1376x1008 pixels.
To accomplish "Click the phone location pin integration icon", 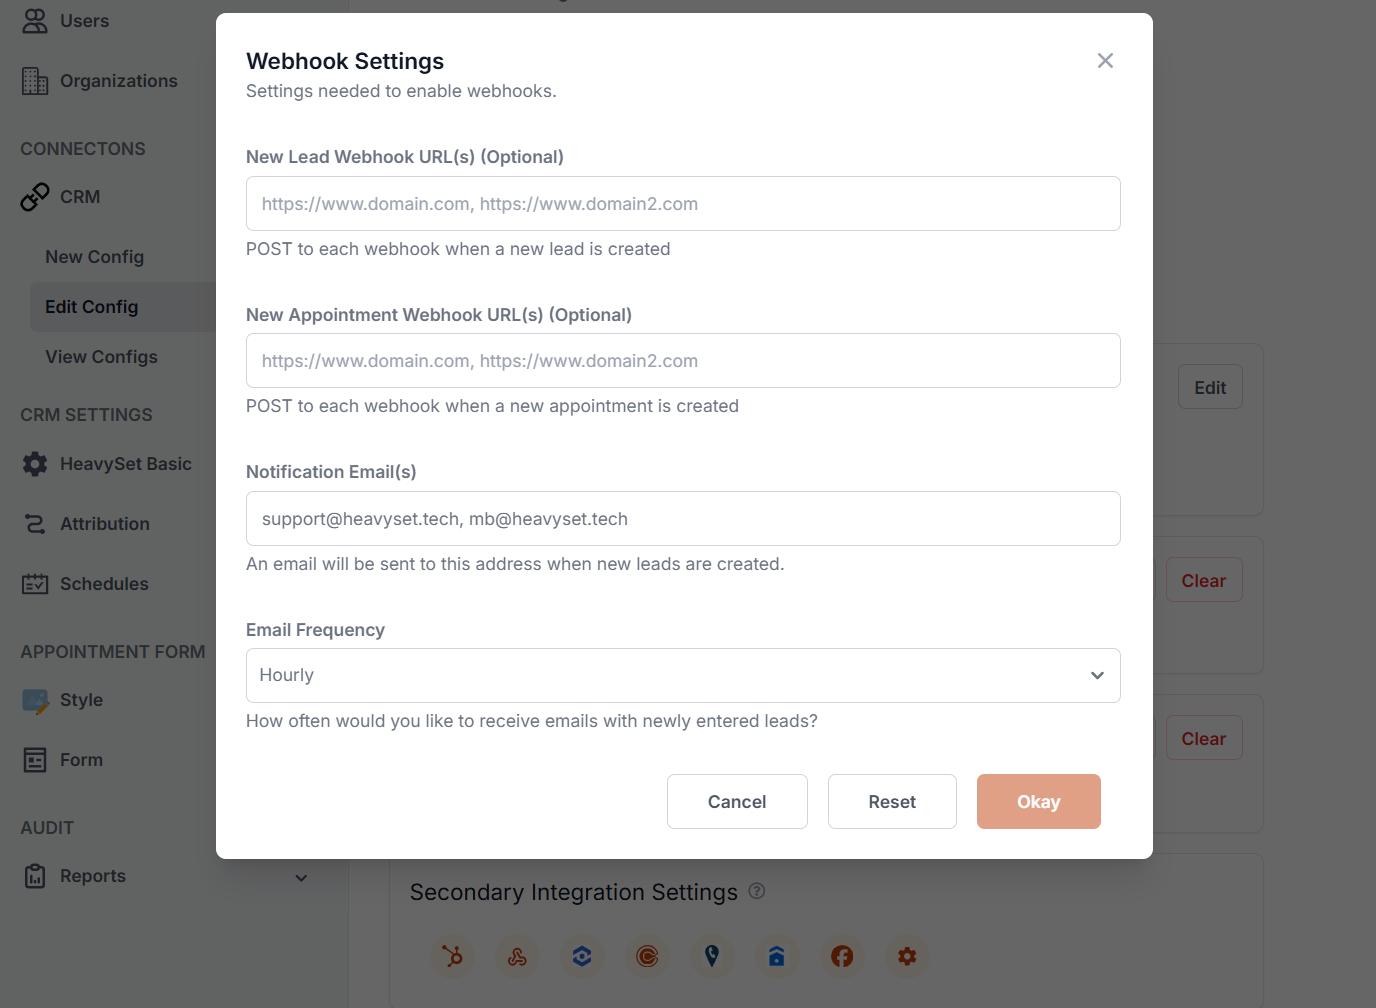I will point(712,957).
